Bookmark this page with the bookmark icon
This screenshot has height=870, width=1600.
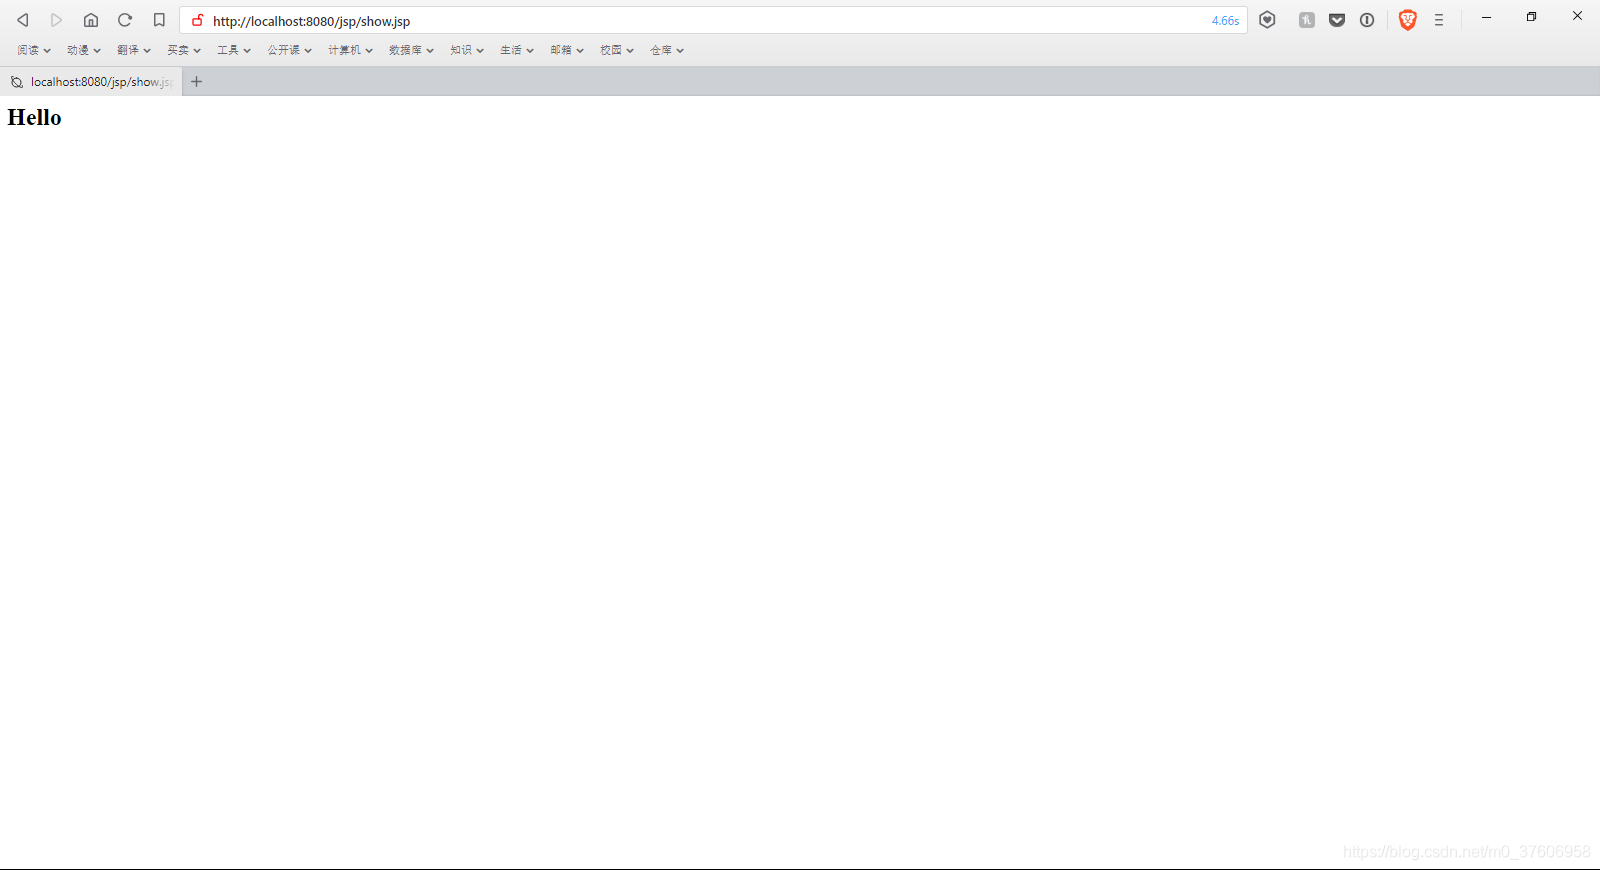(x=159, y=20)
